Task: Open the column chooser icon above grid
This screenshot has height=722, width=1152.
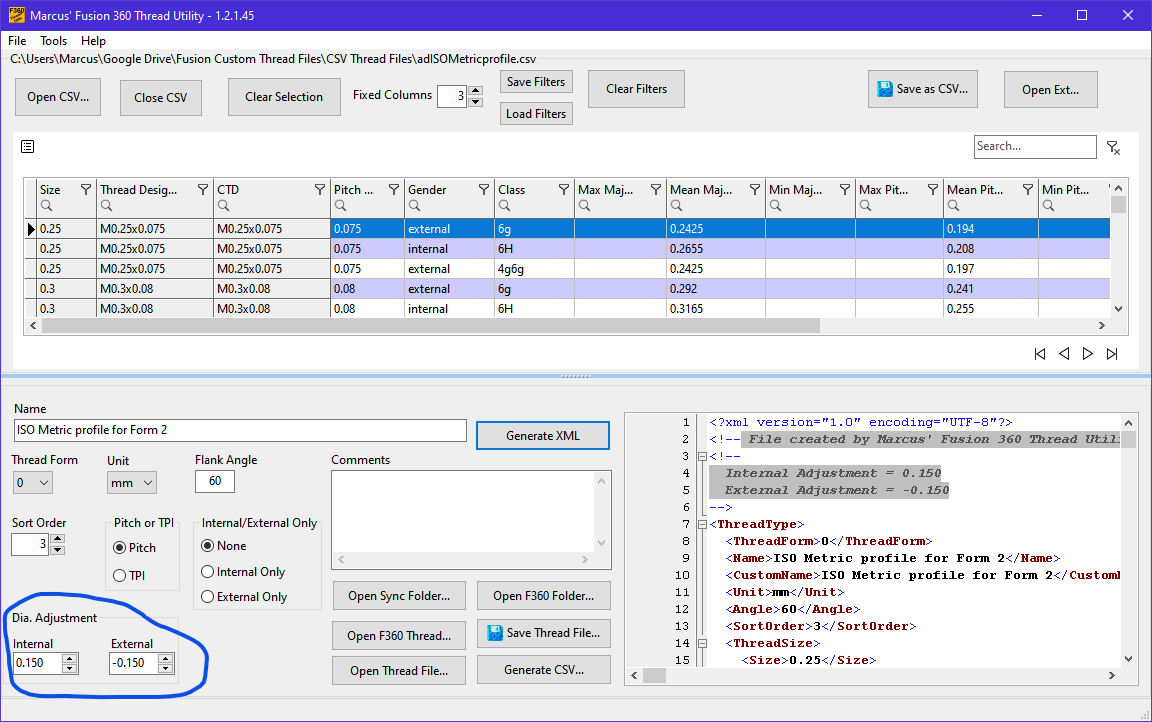Action: point(28,147)
